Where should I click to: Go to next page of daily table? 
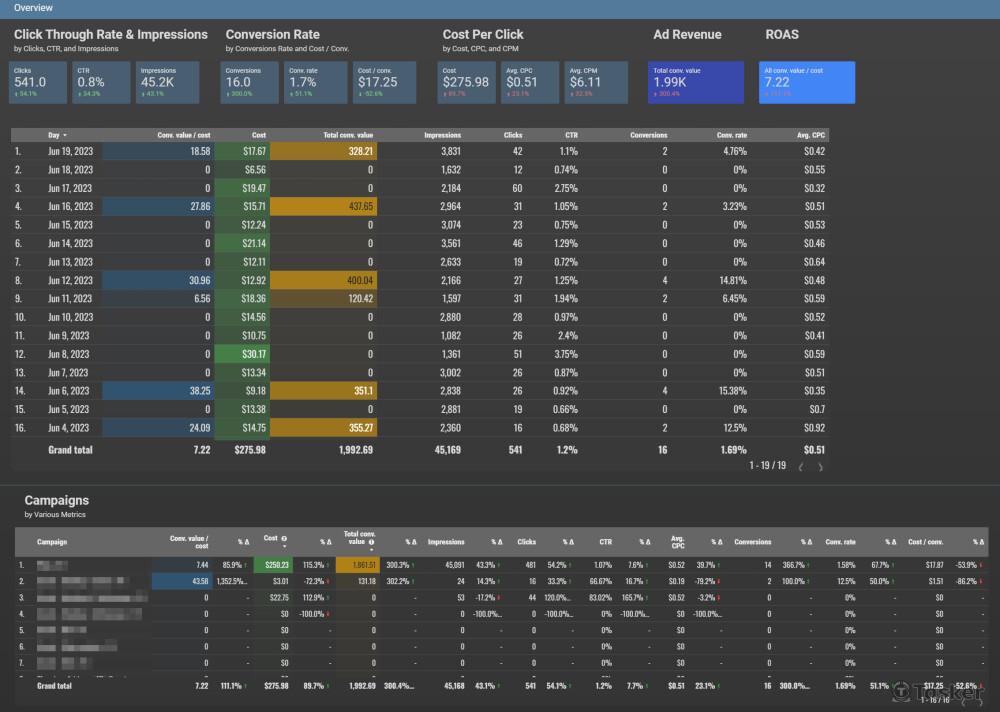tap(820, 466)
